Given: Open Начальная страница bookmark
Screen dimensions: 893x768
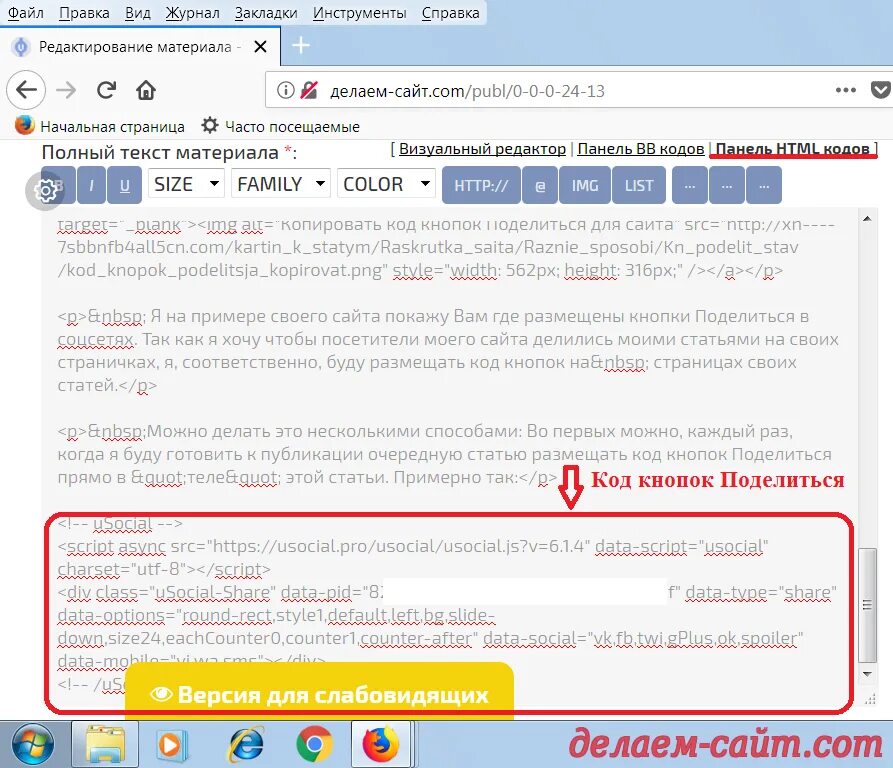Looking at the screenshot, I should (x=100, y=126).
